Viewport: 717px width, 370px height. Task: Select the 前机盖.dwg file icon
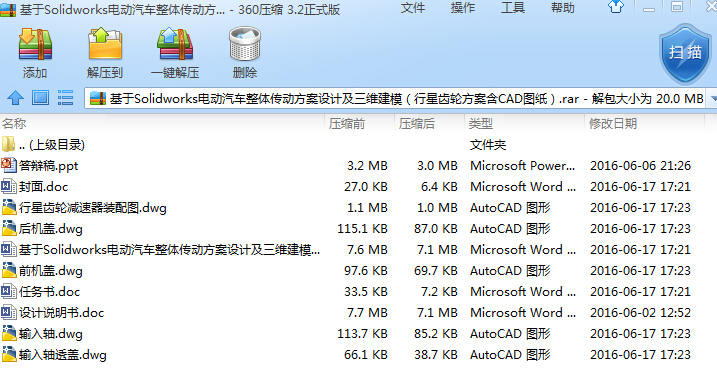8,270
